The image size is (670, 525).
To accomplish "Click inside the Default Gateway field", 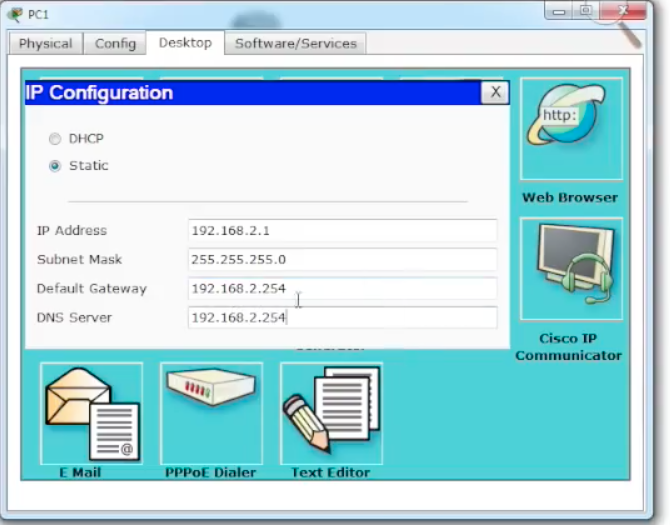I will 342,289.
